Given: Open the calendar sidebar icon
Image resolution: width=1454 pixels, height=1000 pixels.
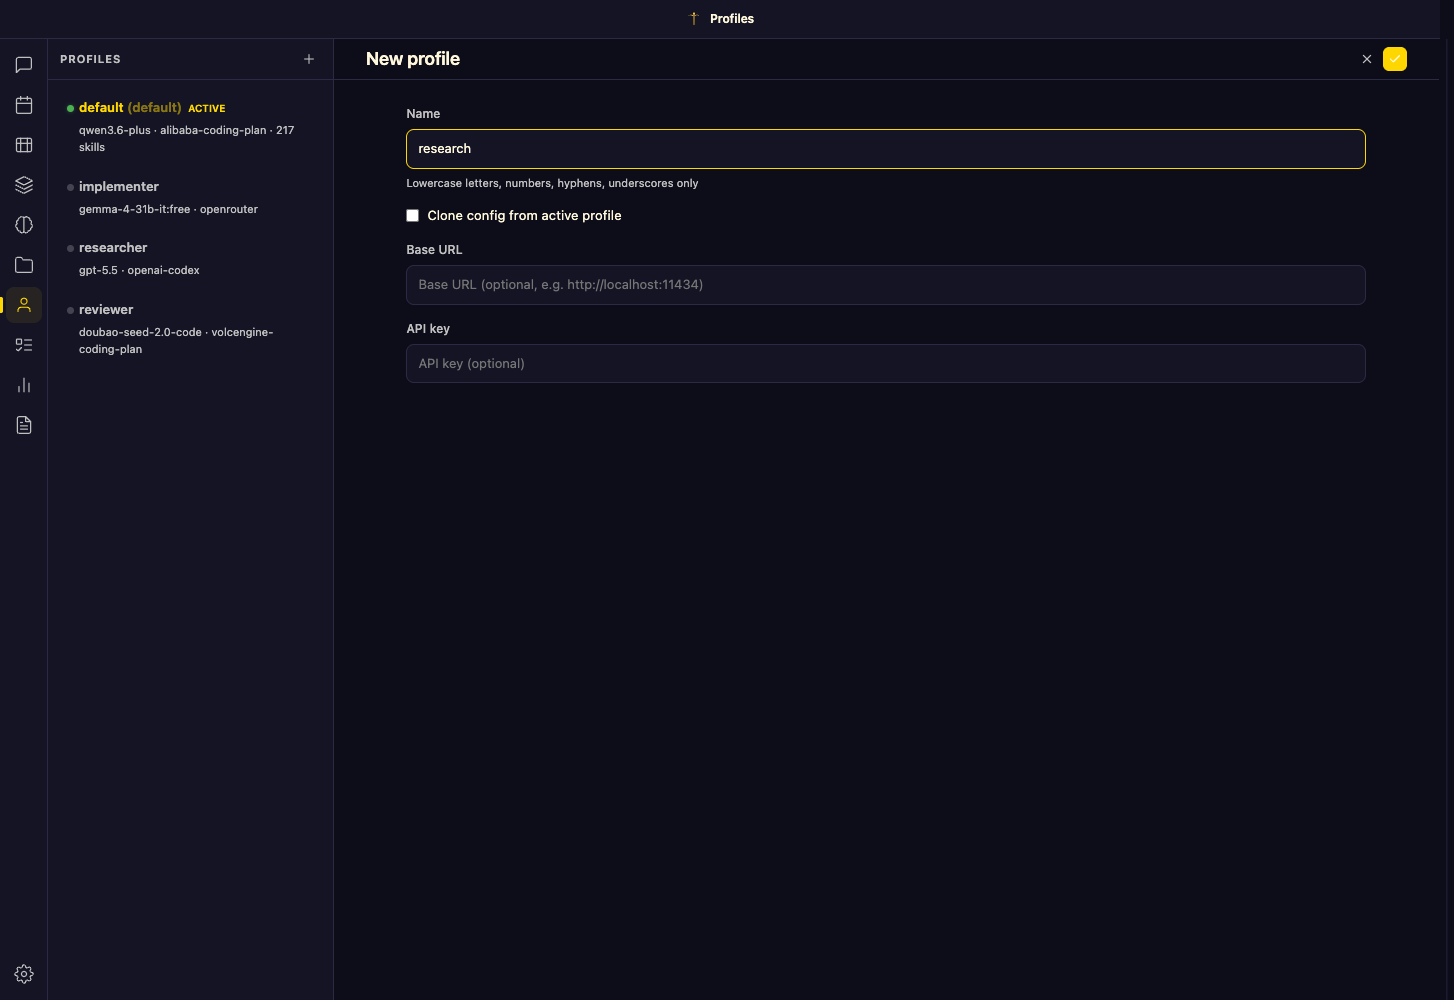Looking at the screenshot, I should (24, 105).
